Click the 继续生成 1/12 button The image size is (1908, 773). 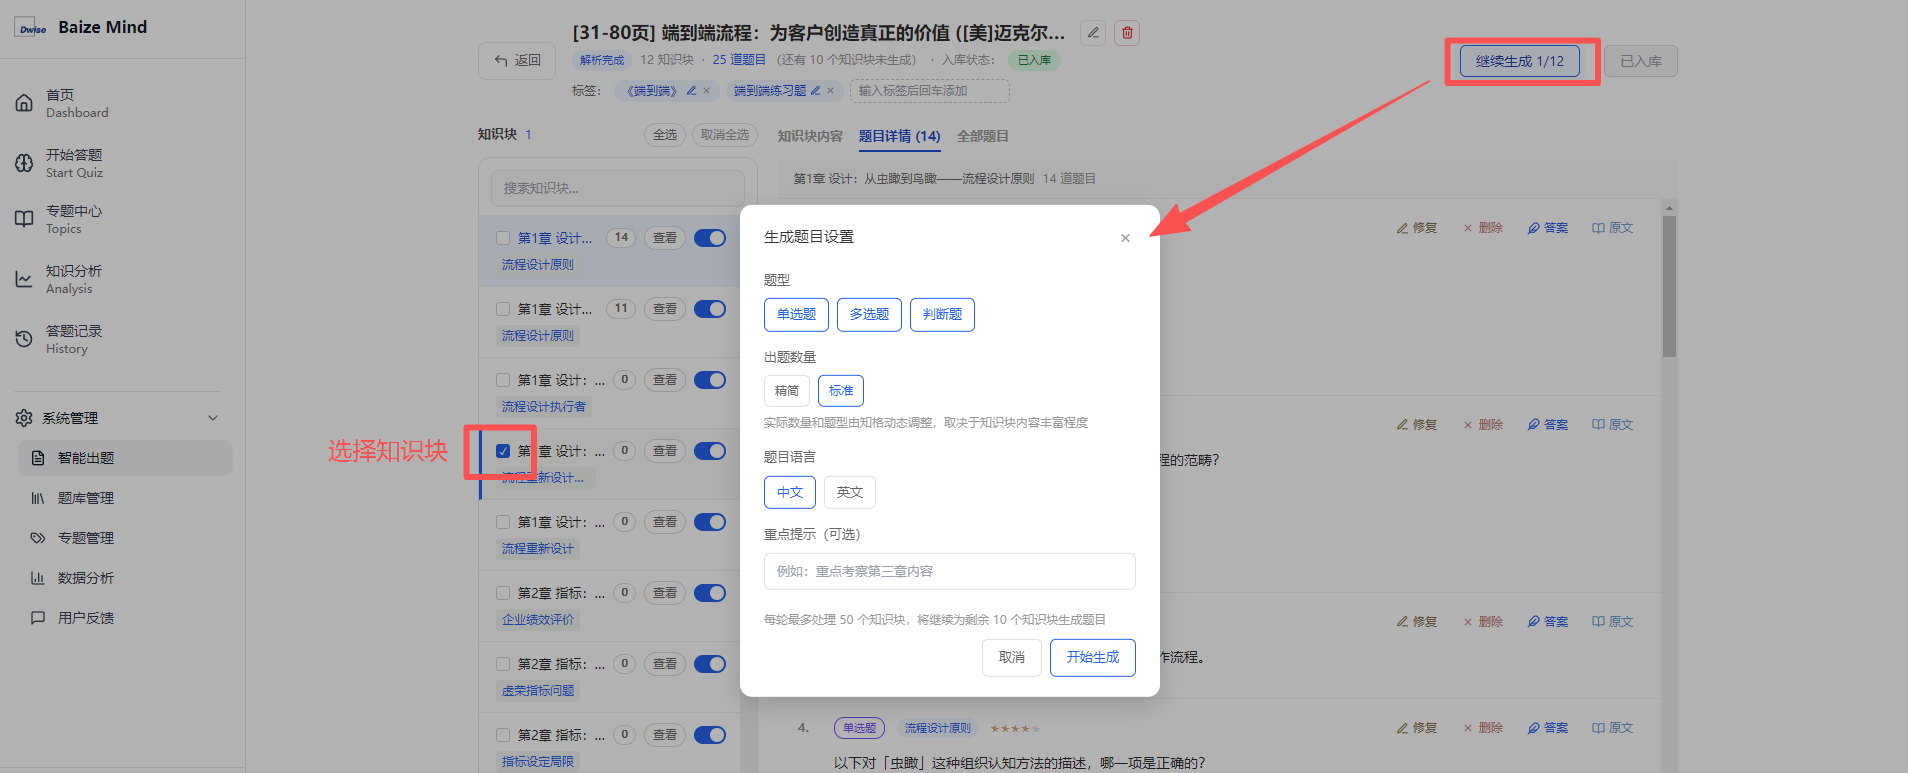(x=1520, y=61)
